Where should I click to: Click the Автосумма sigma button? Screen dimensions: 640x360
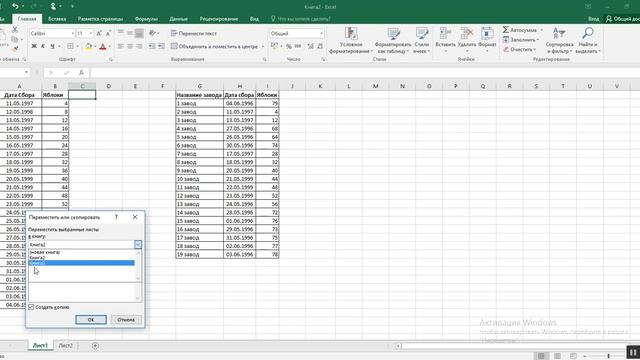tap(520, 30)
